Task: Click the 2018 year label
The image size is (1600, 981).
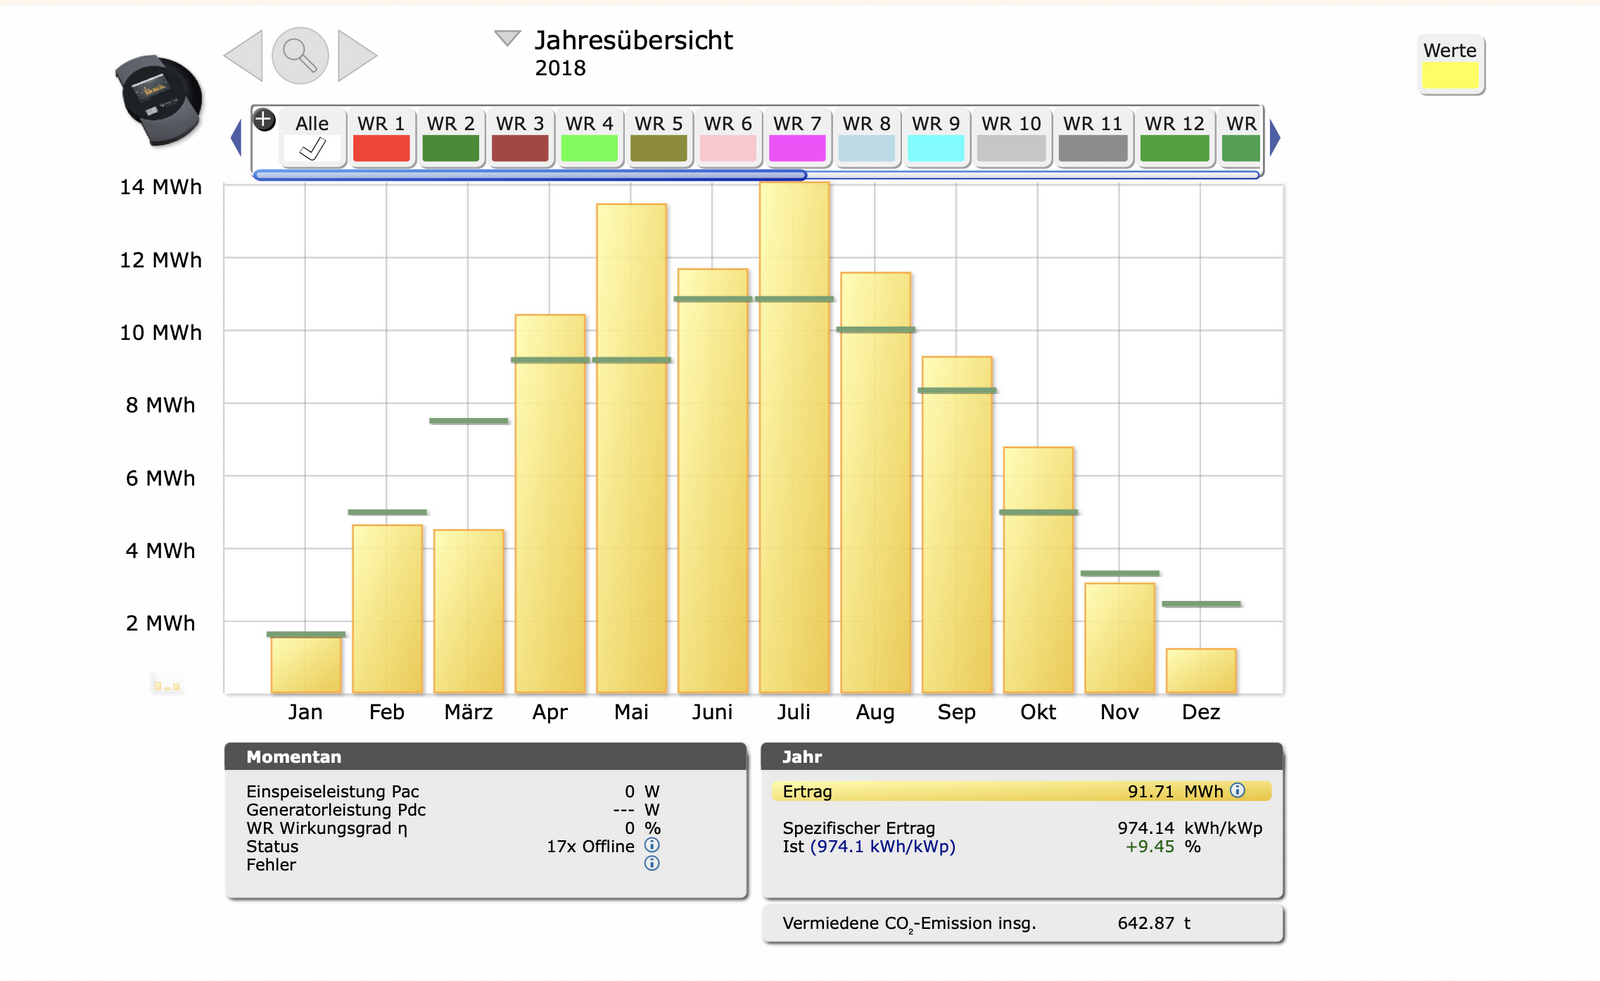Action: pos(560,68)
